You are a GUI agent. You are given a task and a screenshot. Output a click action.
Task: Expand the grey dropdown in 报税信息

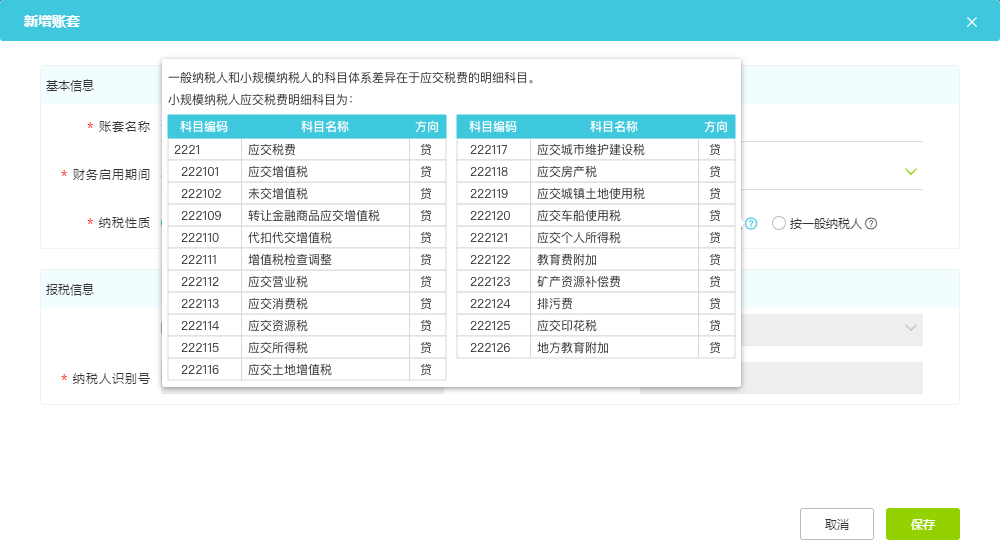pyautogui.click(x=832, y=328)
